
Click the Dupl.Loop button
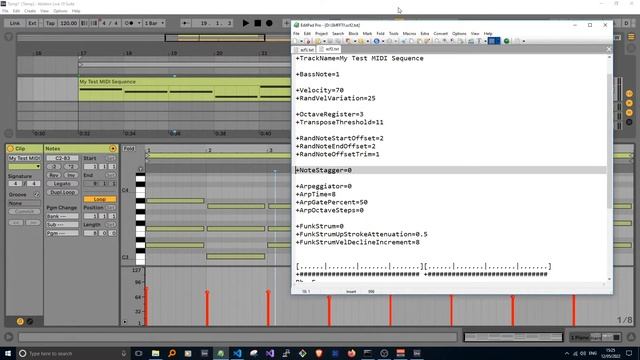(x=62, y=192)
